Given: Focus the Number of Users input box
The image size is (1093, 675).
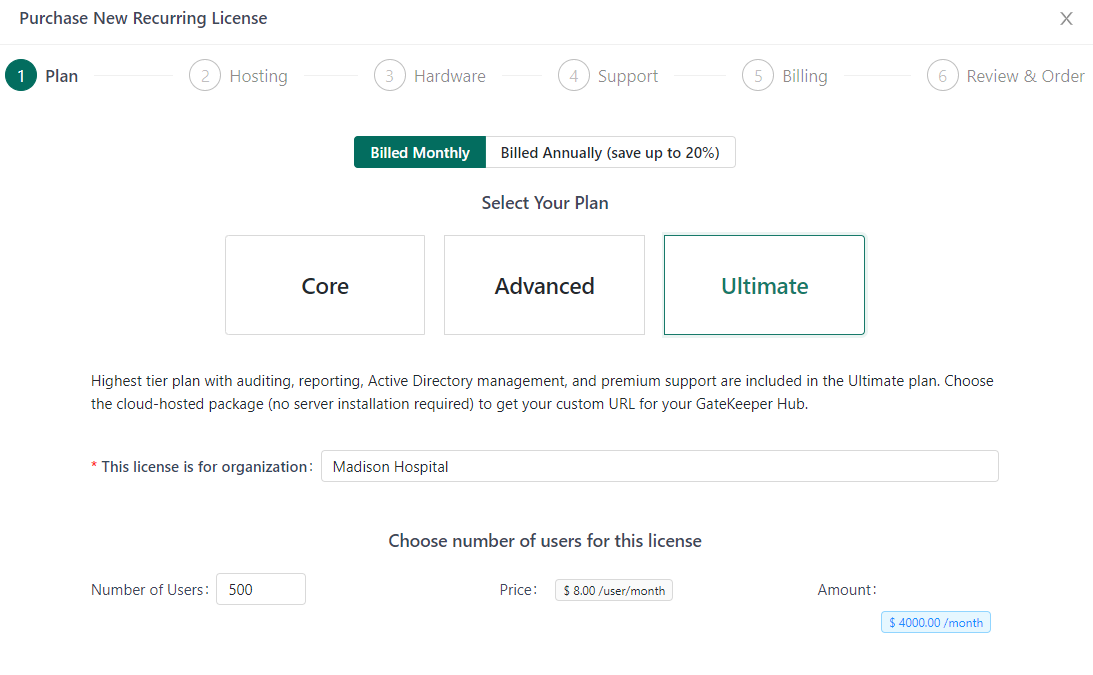Looking at the screenshot, I should point(260,589).
